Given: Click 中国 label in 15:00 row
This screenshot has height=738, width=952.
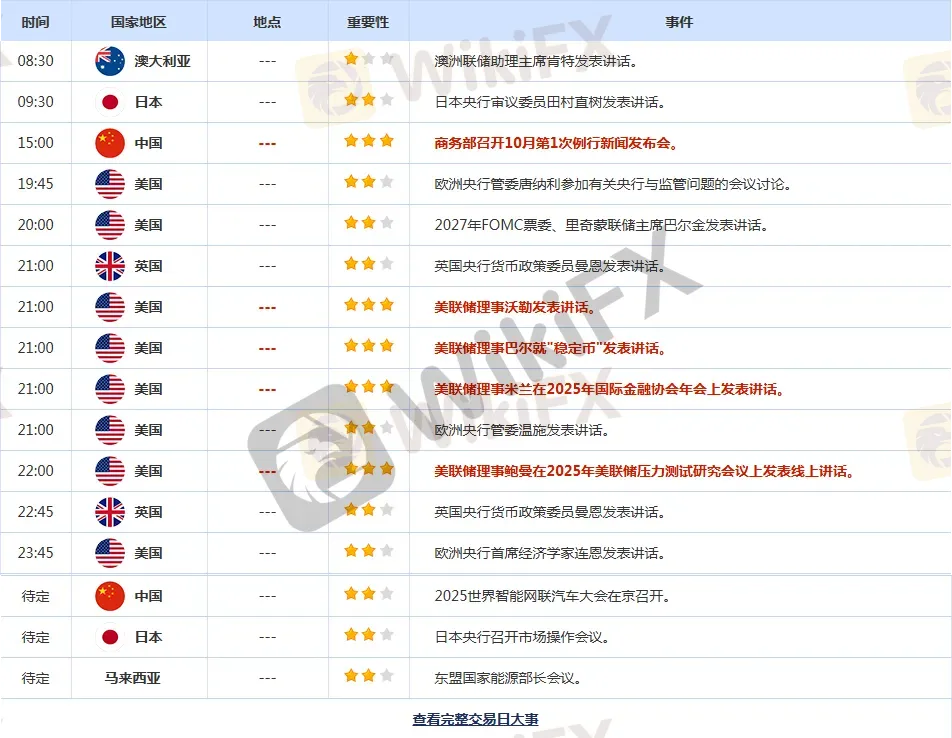Looking at the screenshot, I should [x=148, y=143].
